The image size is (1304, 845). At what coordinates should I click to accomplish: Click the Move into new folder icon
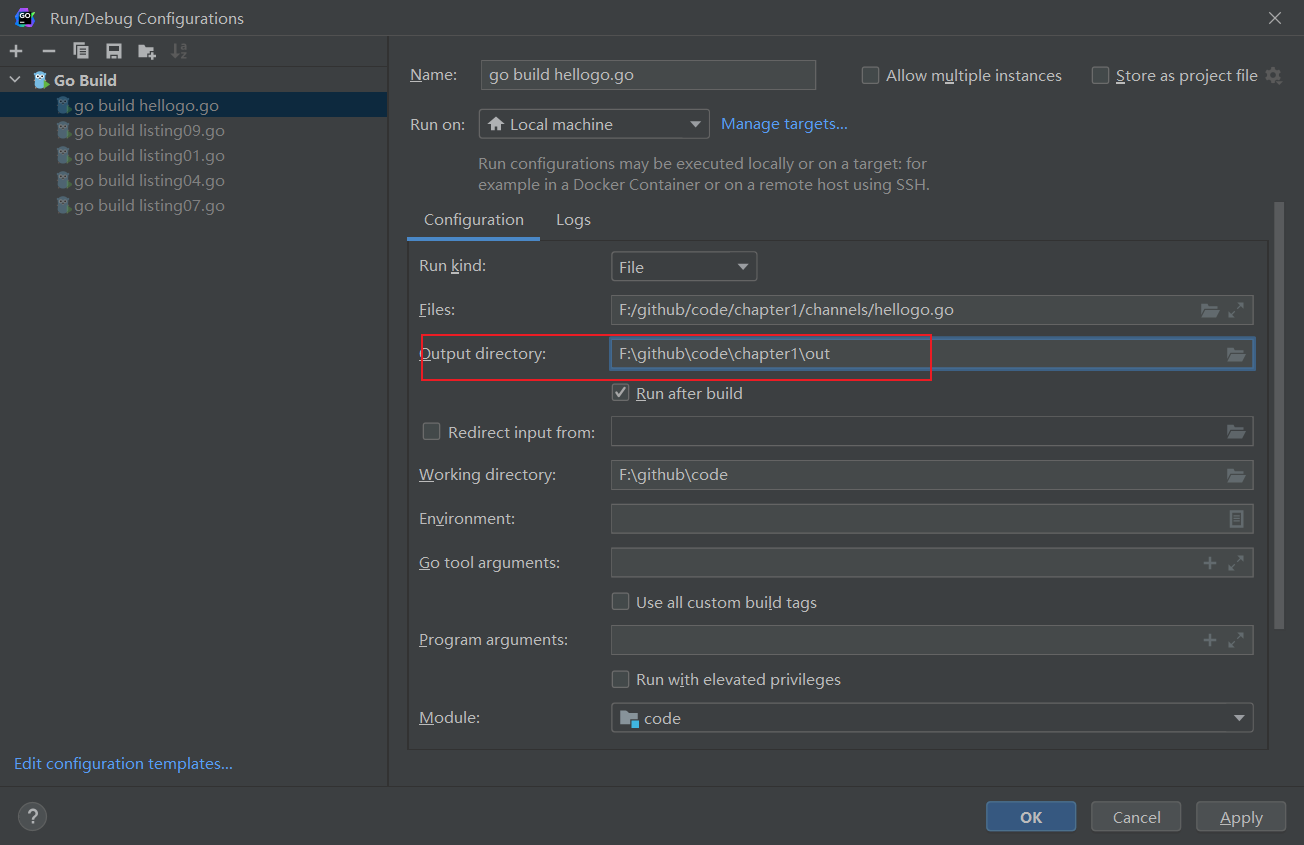(x=147, y=51)
